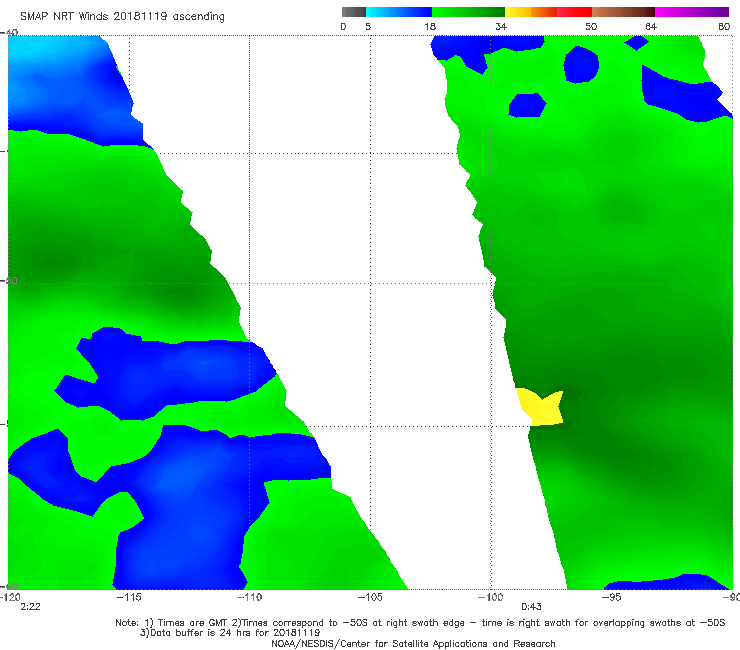The width and height of the screenshot is (740, 650).
Task: Click the '-110' longitude axis label
Action: click(249, 597)
